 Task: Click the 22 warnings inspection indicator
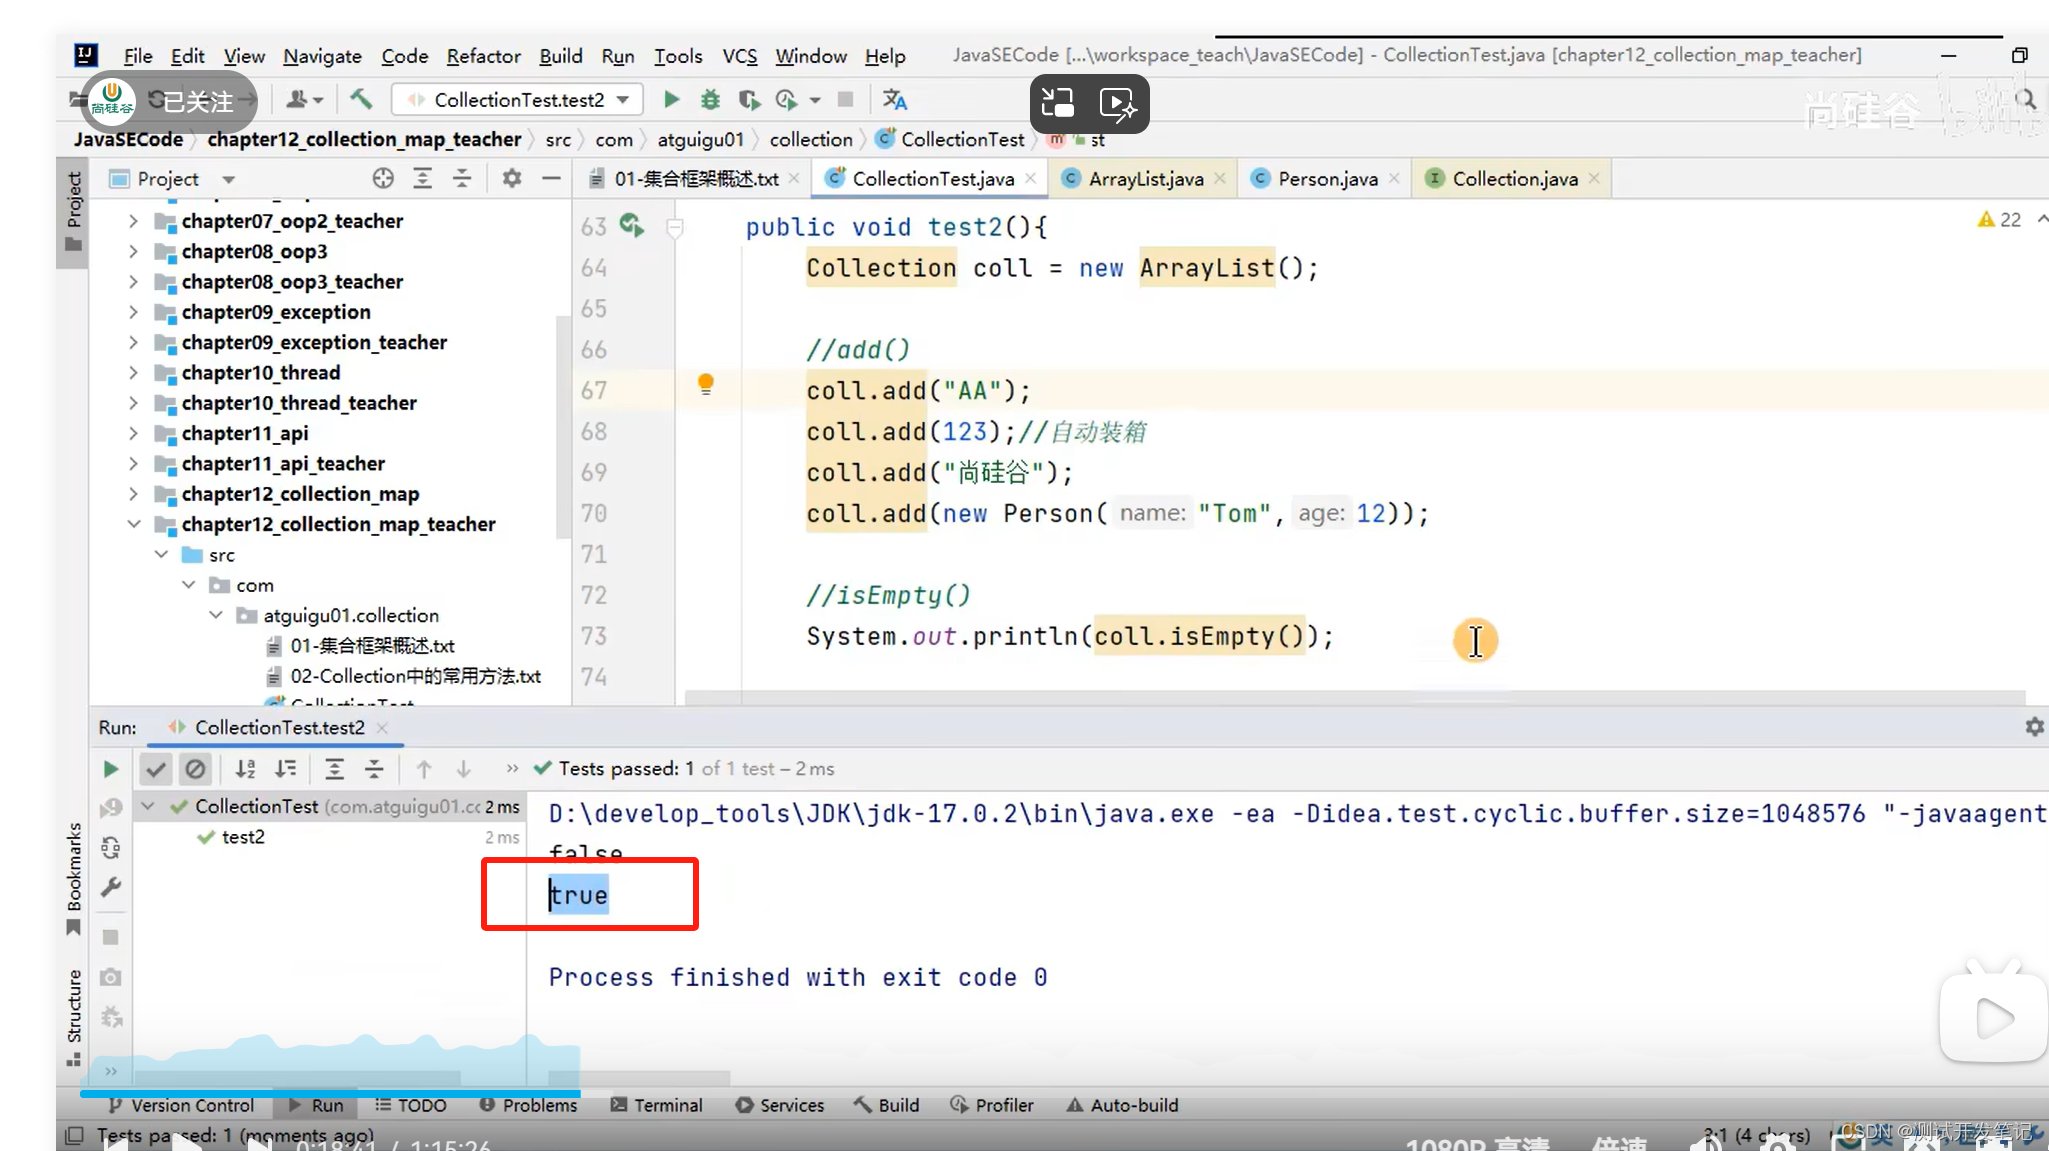pos(2000,219)
